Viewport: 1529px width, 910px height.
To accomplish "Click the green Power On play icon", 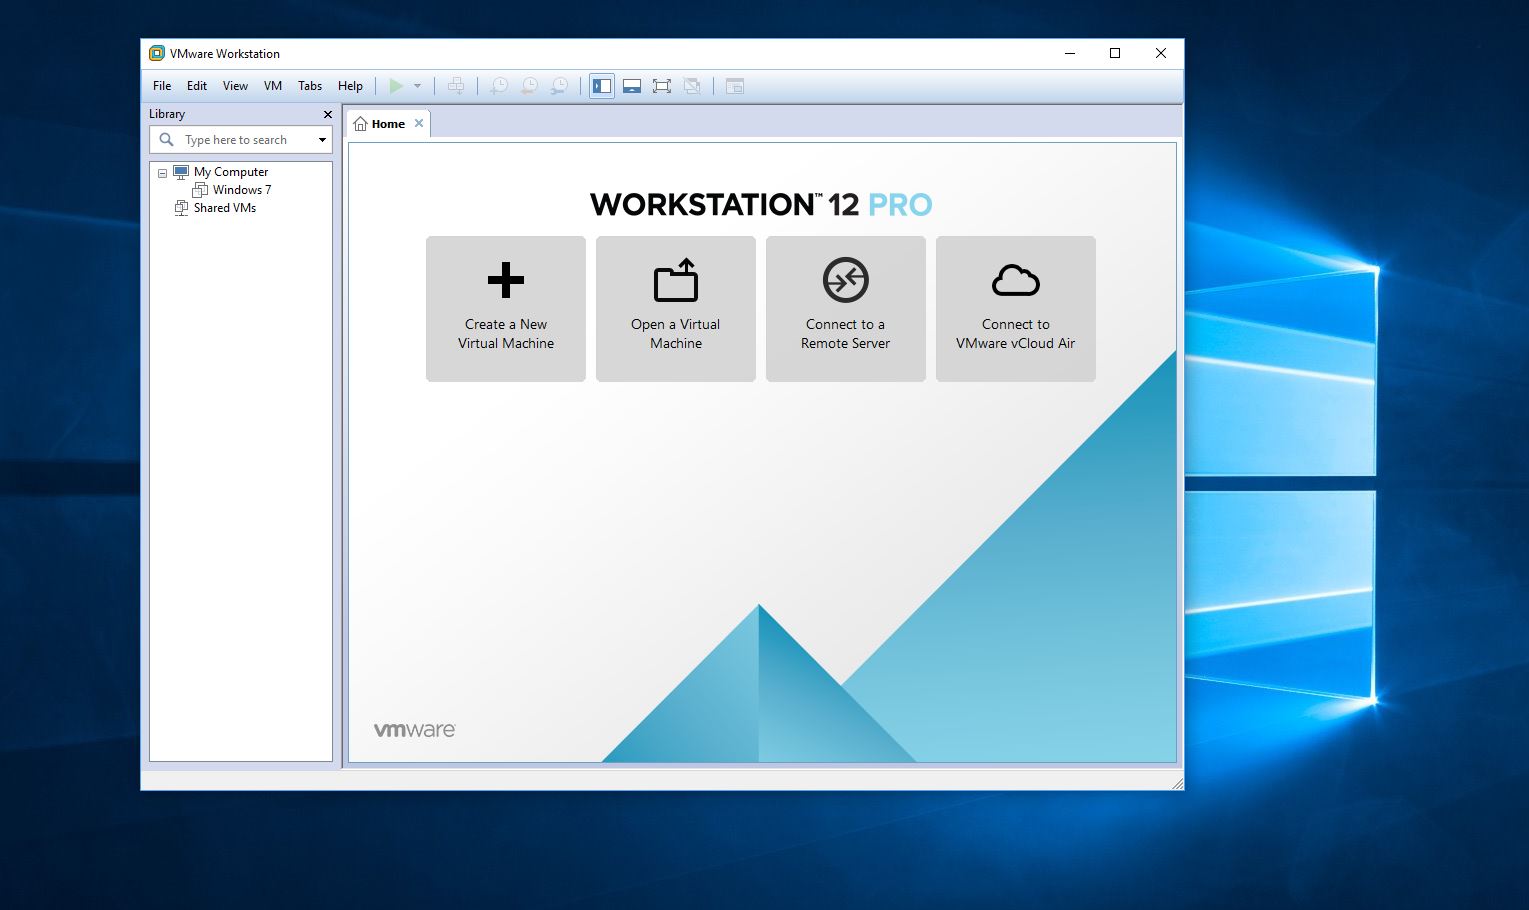I will point(396,86).
